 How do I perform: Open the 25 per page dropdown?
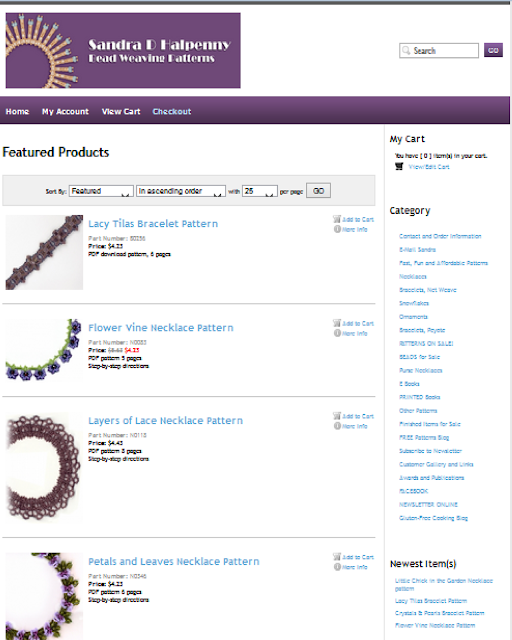pyautogui.click(x=260, y=191)
